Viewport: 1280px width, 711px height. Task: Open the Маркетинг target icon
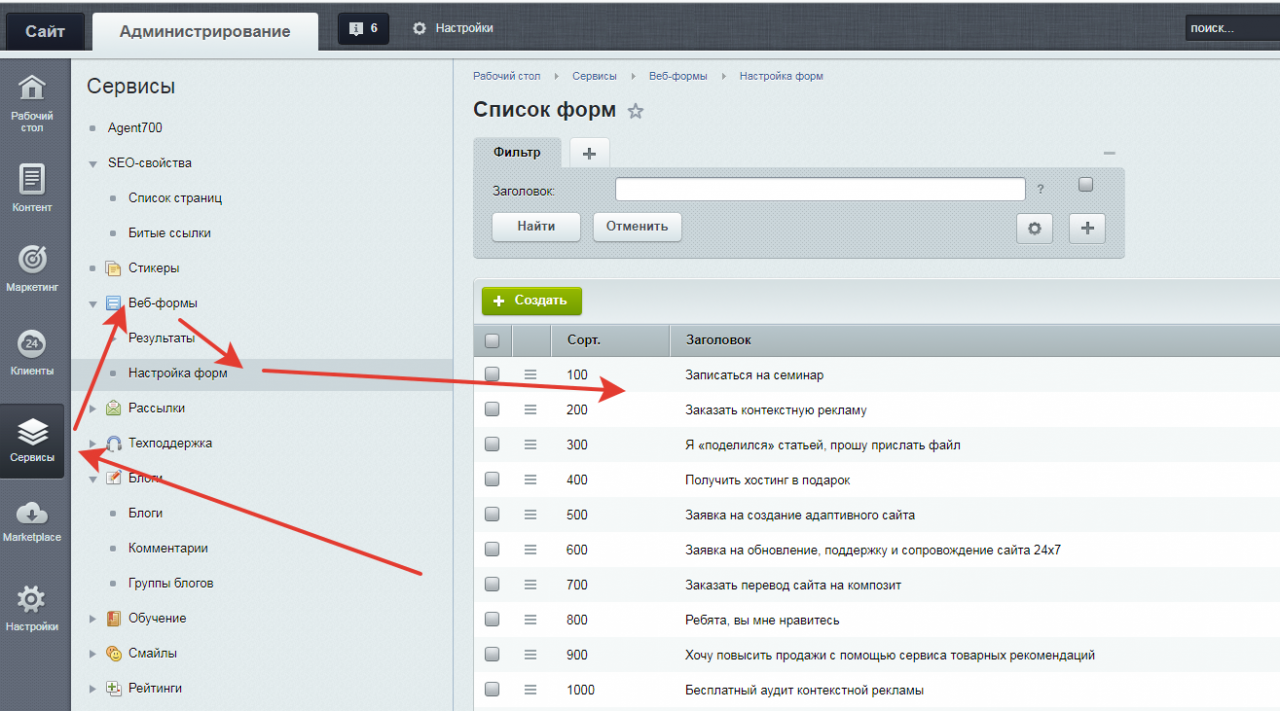point(32,260)
